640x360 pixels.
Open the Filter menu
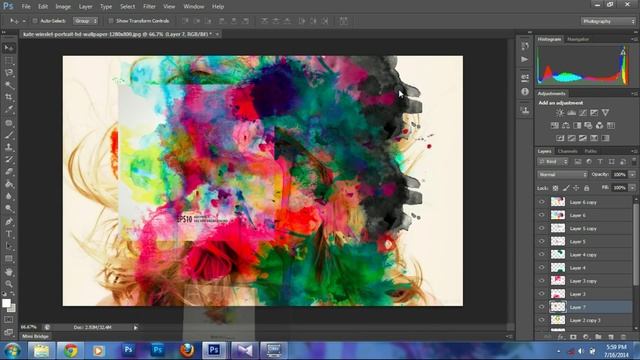tap(149, 7)
